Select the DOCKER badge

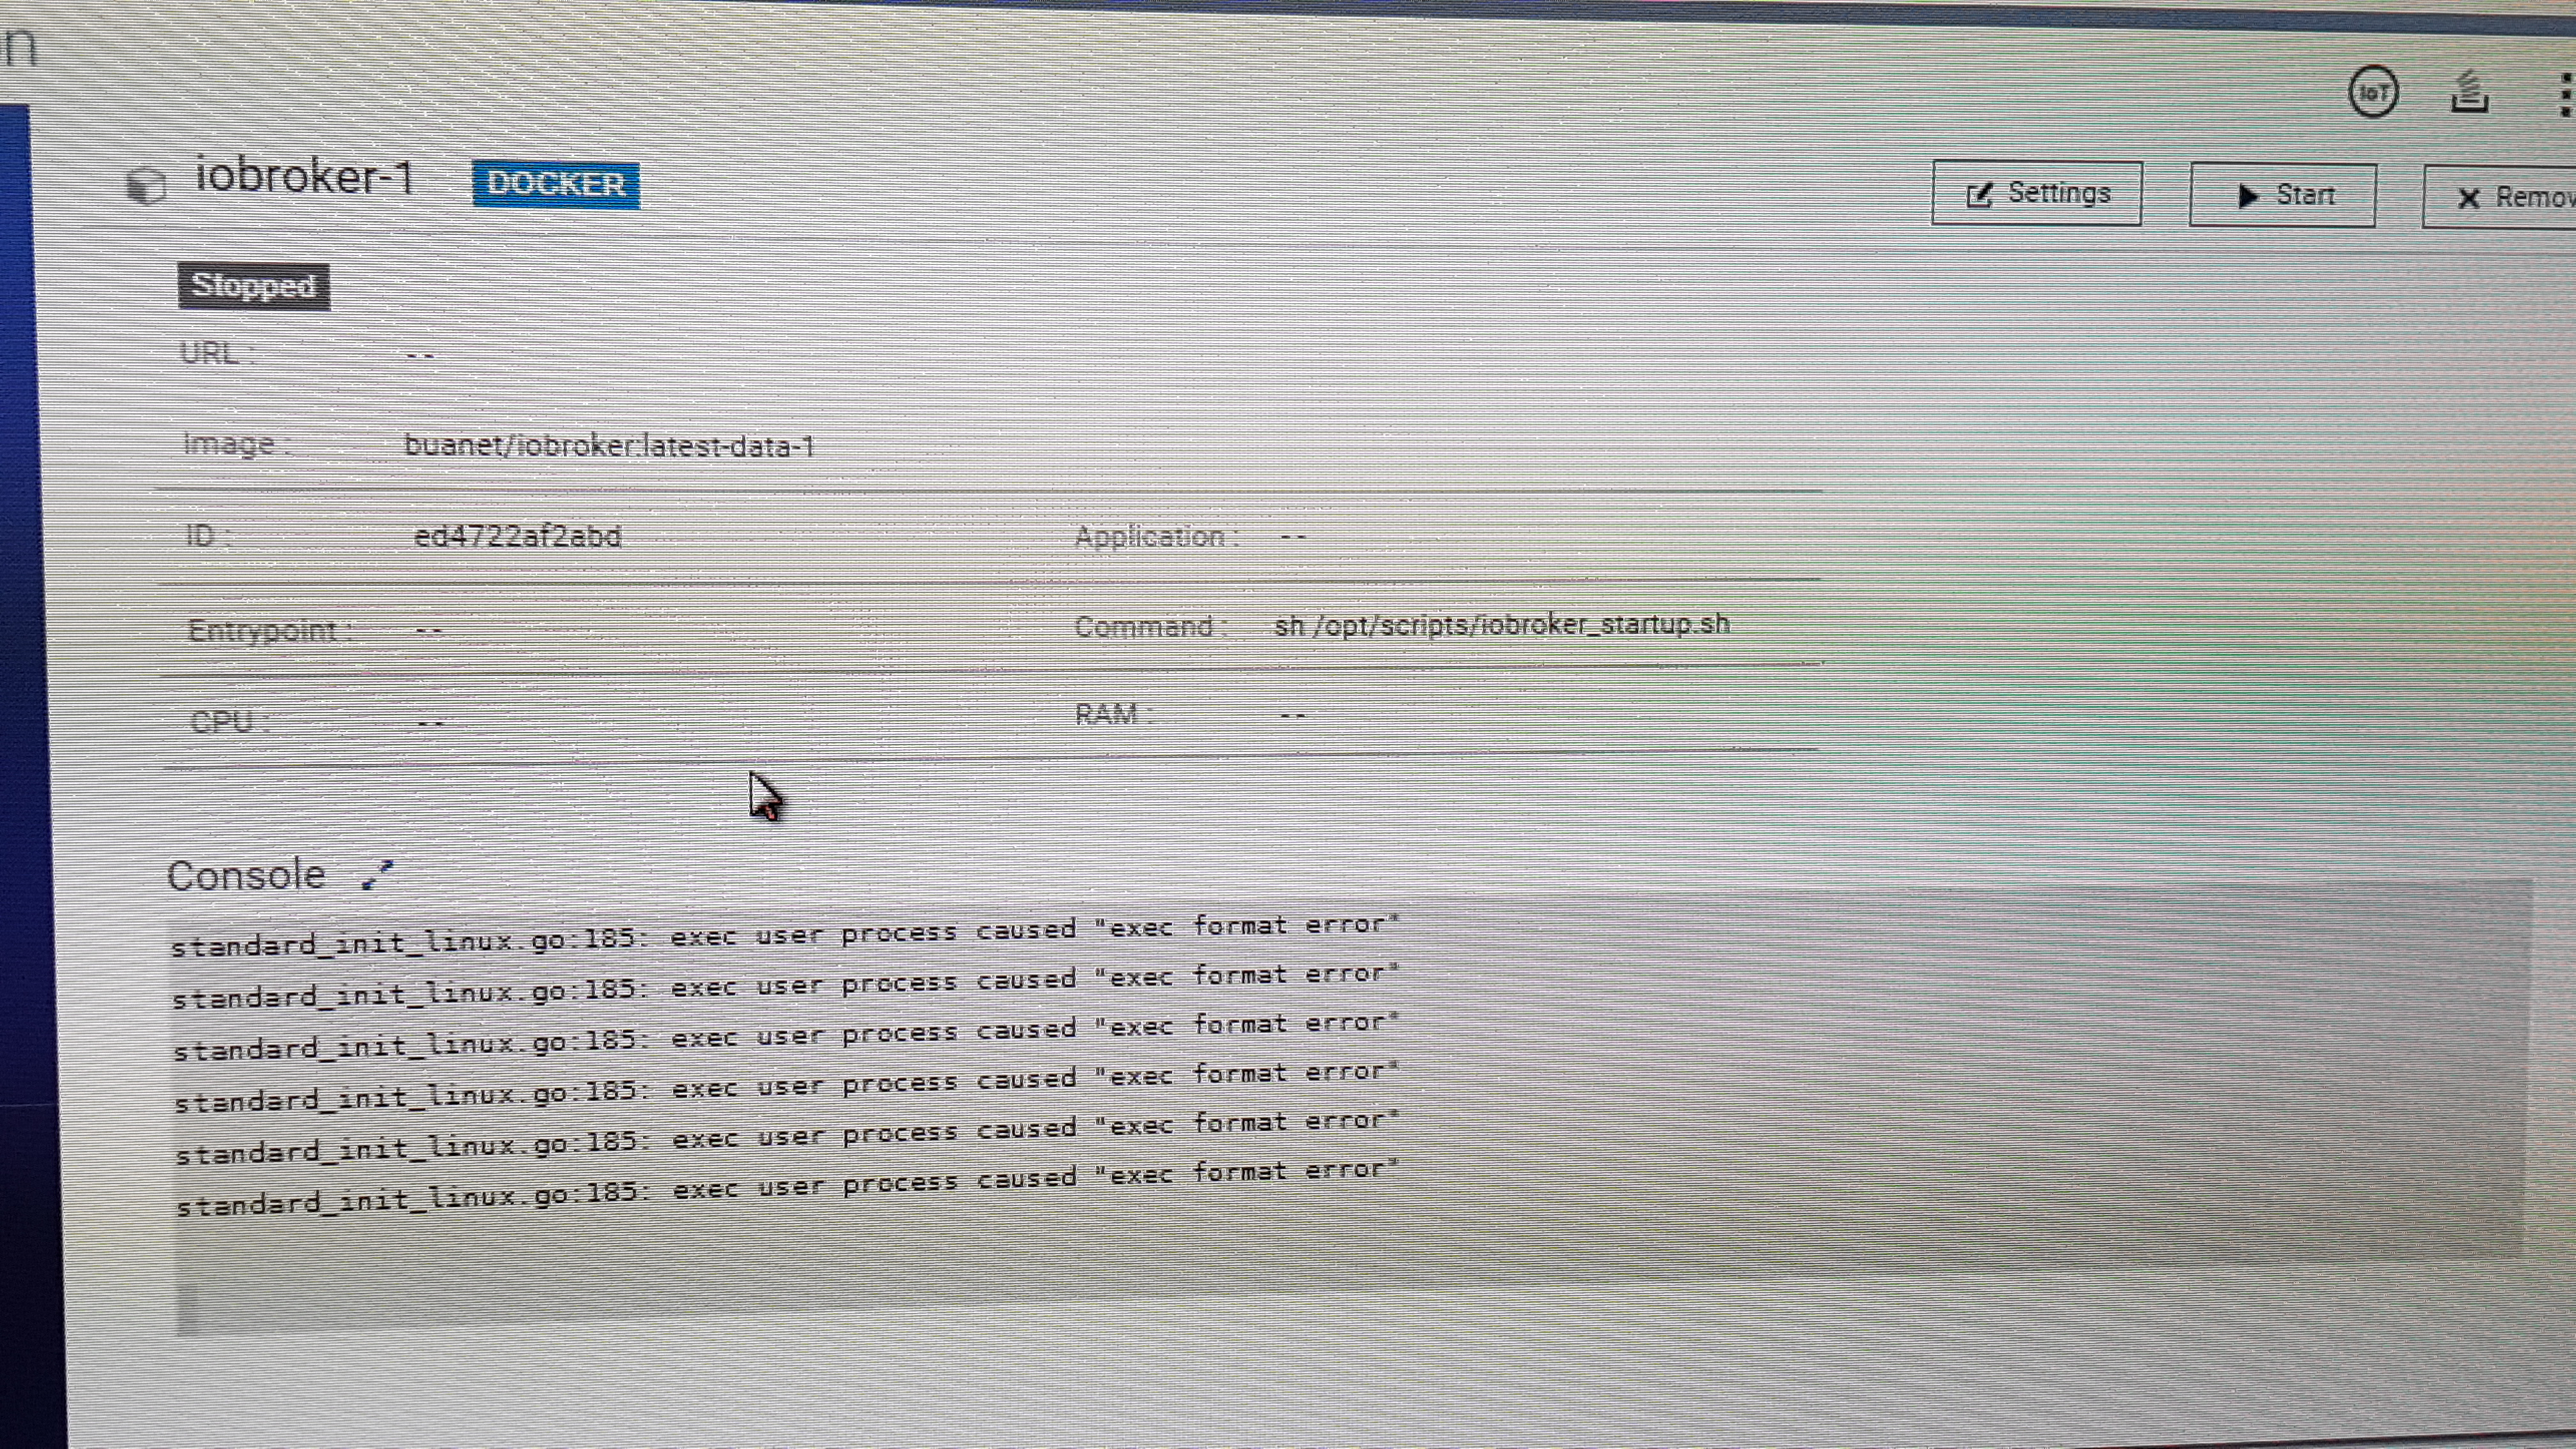(x=556, y=184)
